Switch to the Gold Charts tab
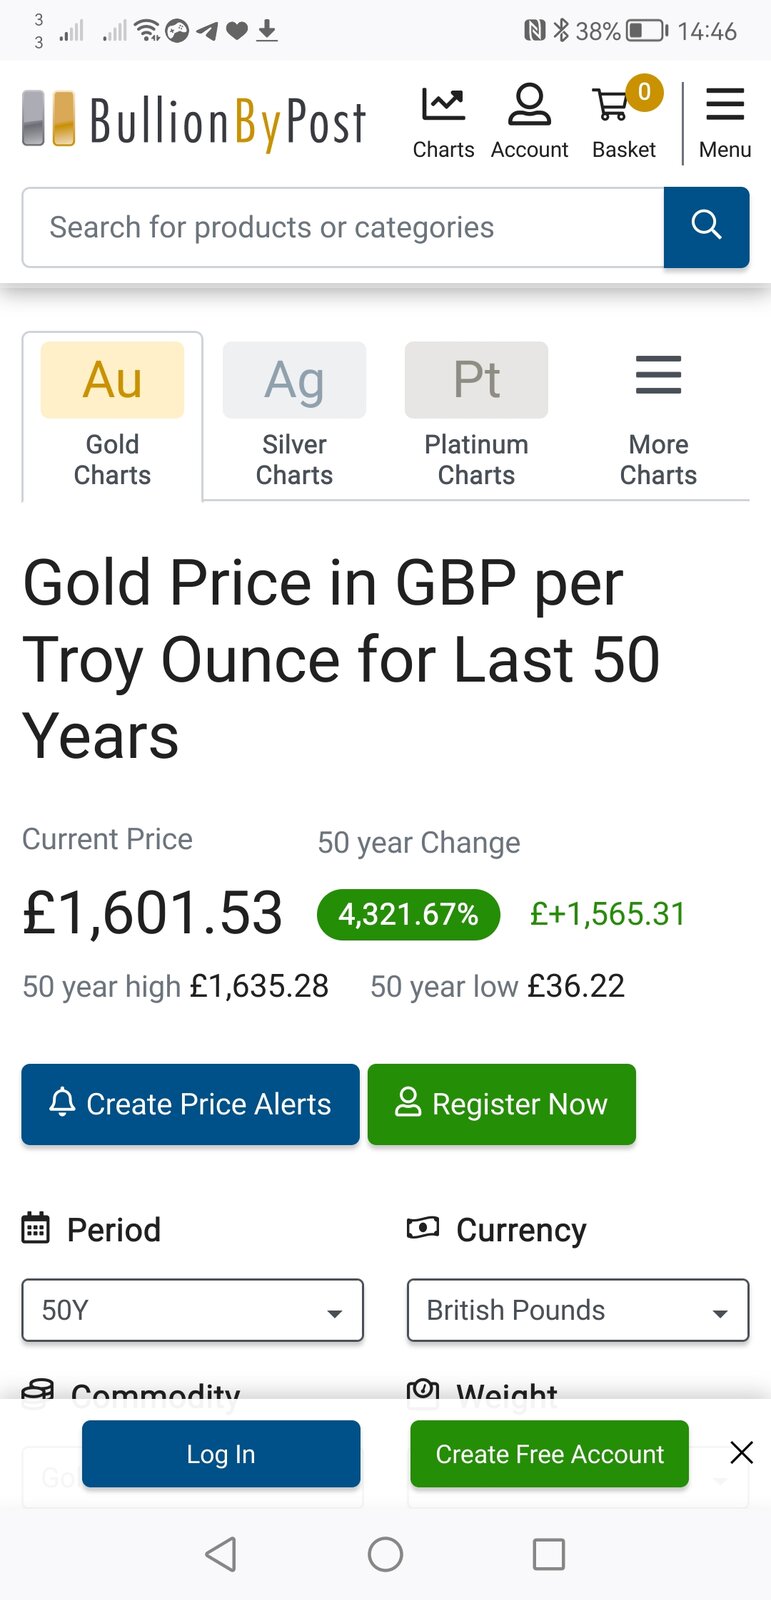 pos(112,415)
